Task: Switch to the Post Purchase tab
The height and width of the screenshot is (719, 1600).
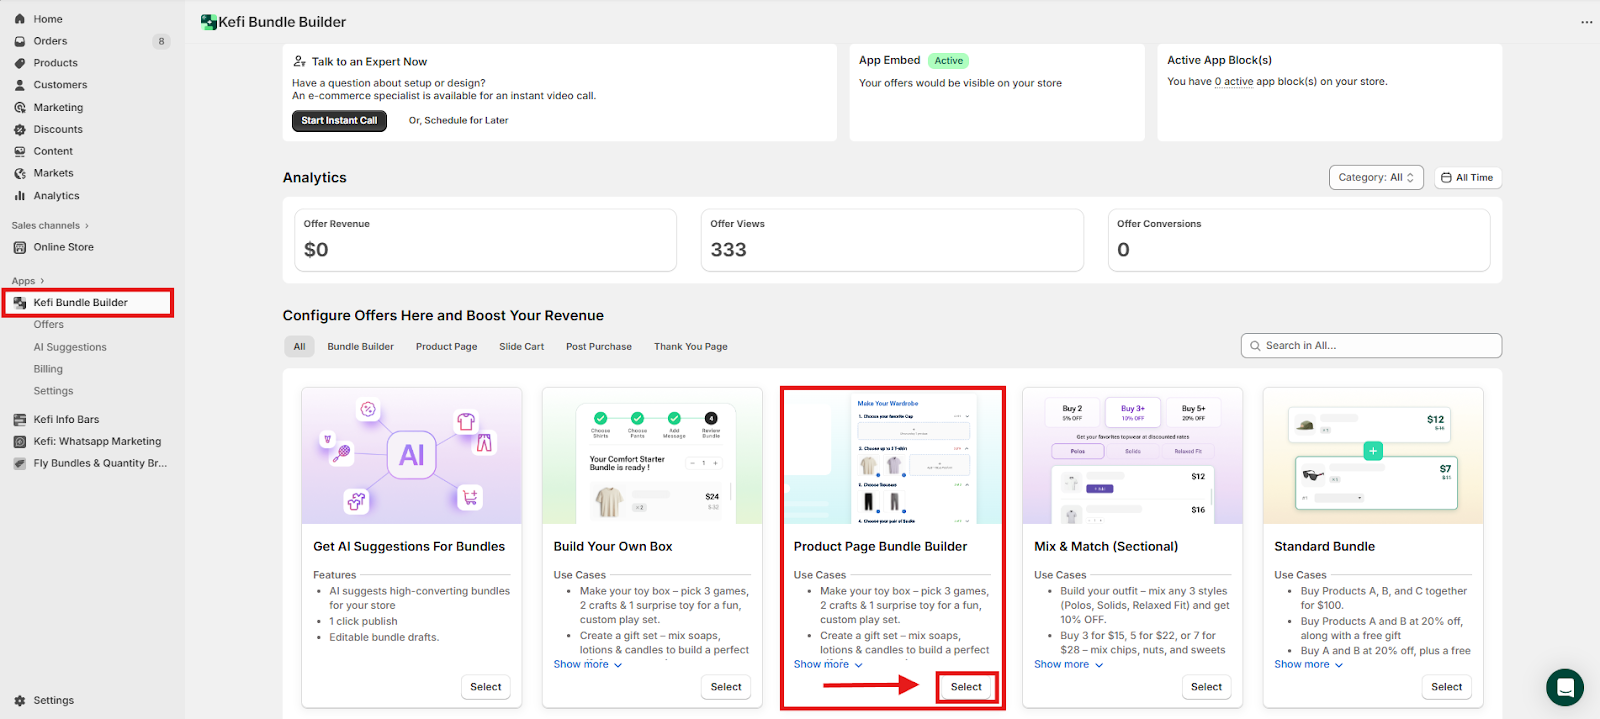Action: pyautogui.click(x=598, y=347)
